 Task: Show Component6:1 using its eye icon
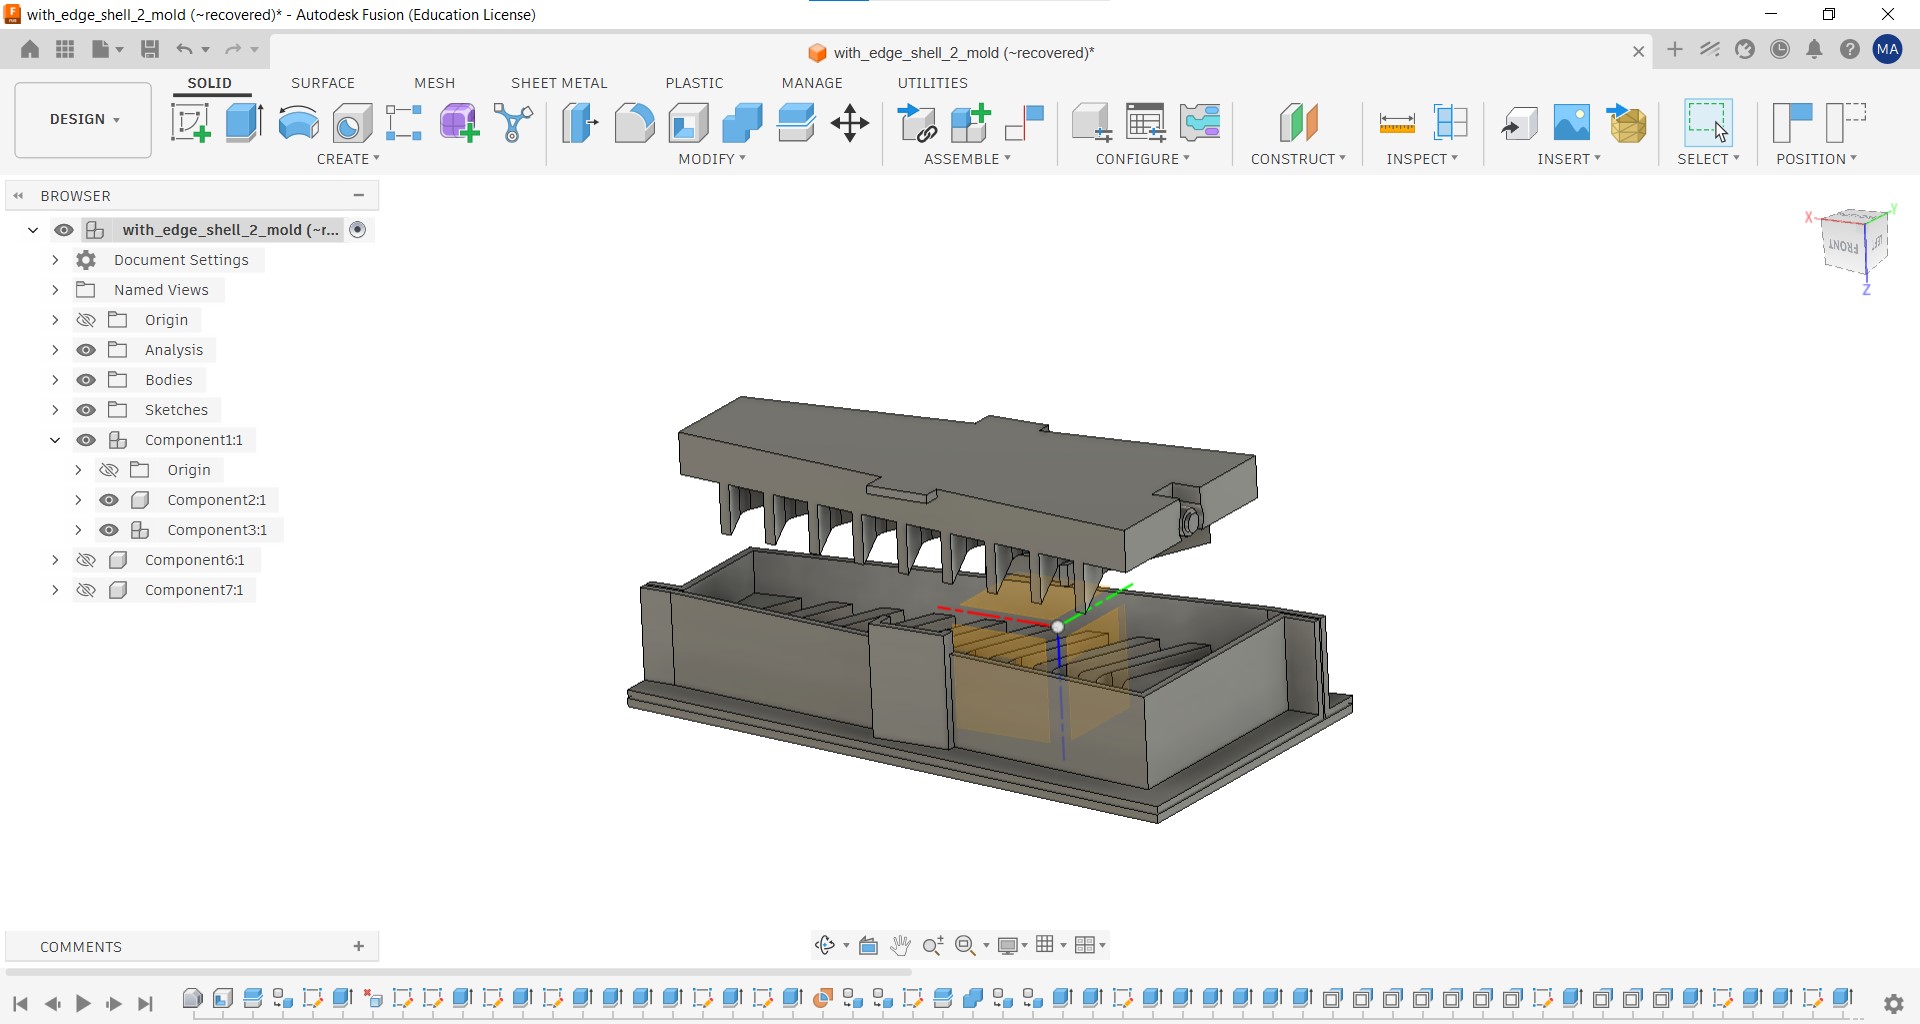coord(86,560)
